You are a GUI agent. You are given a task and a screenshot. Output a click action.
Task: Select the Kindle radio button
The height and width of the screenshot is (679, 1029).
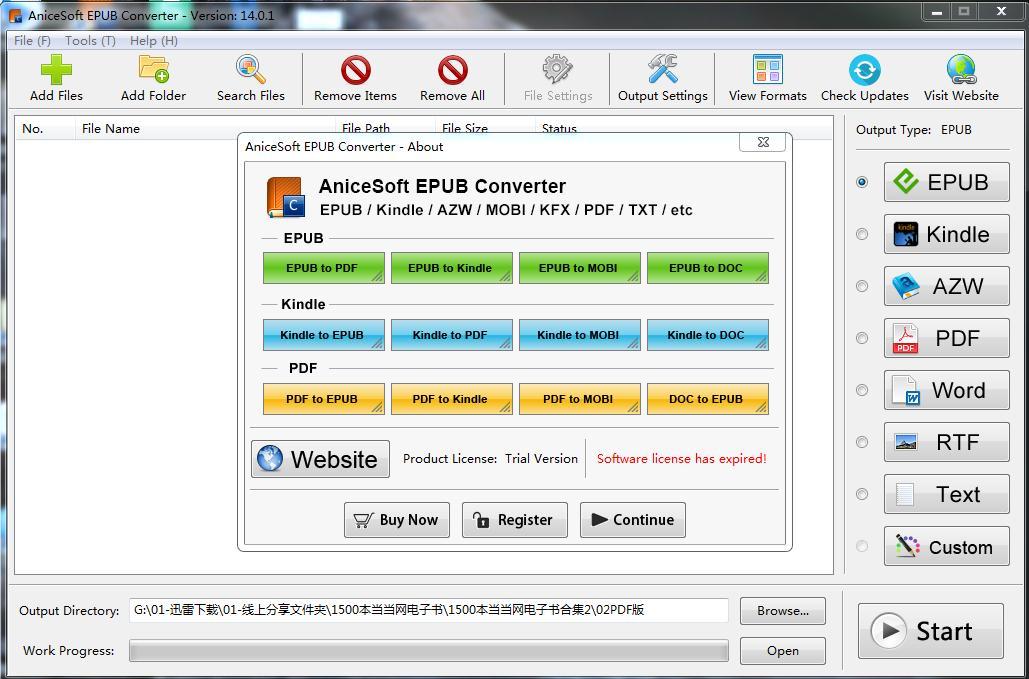[x=862, y=234]
